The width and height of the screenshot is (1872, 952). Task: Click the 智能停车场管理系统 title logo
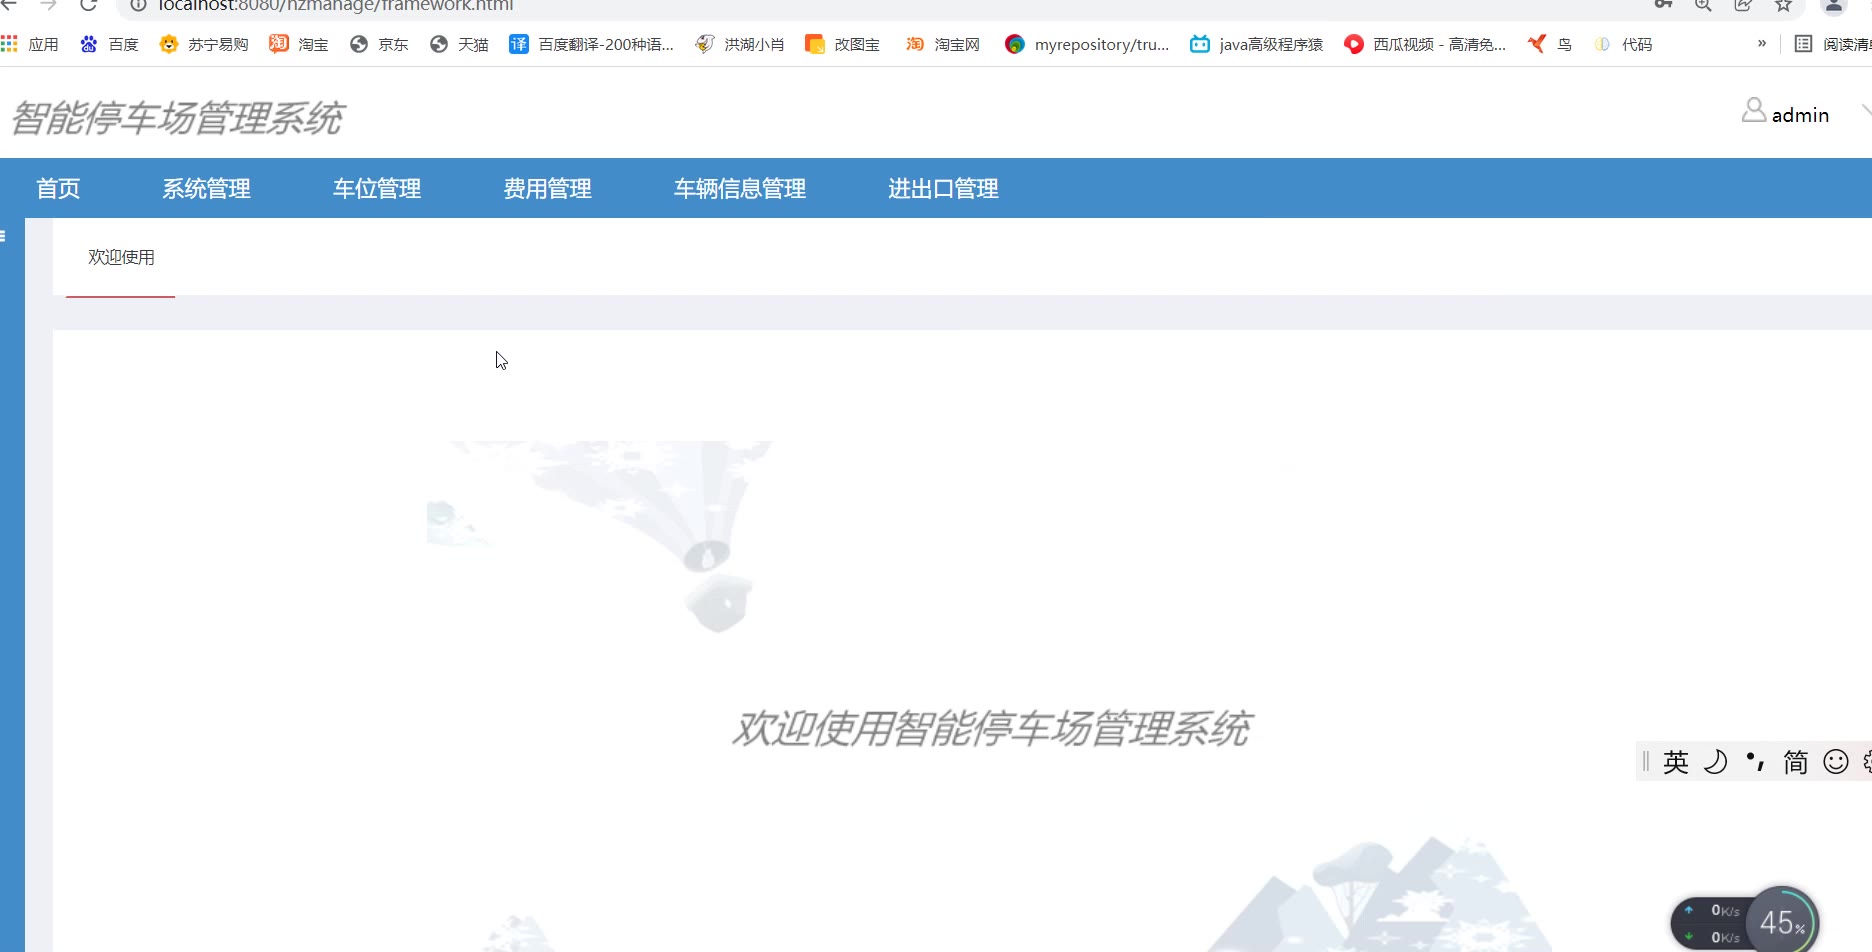pyautogui.click(x=176, y=118)
